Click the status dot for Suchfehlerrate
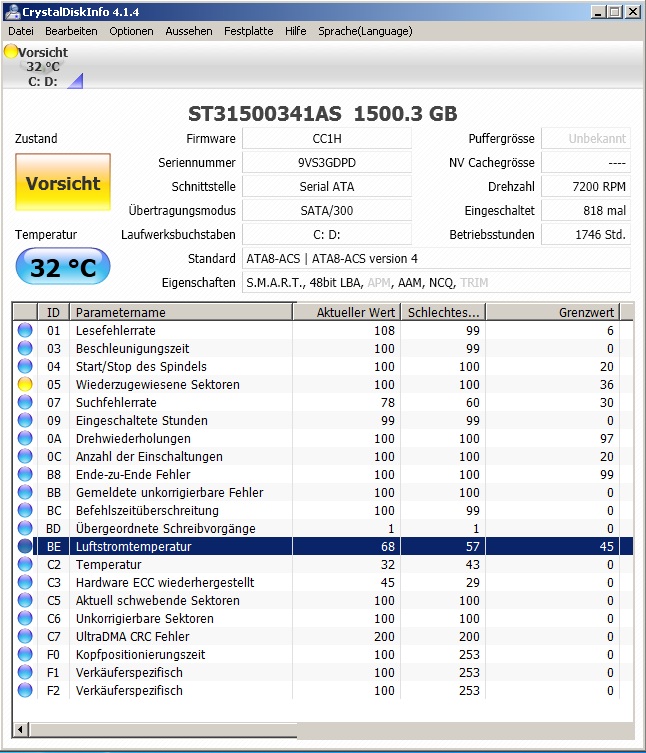Screen dimensions: 646x753 (x=25, y=402)
